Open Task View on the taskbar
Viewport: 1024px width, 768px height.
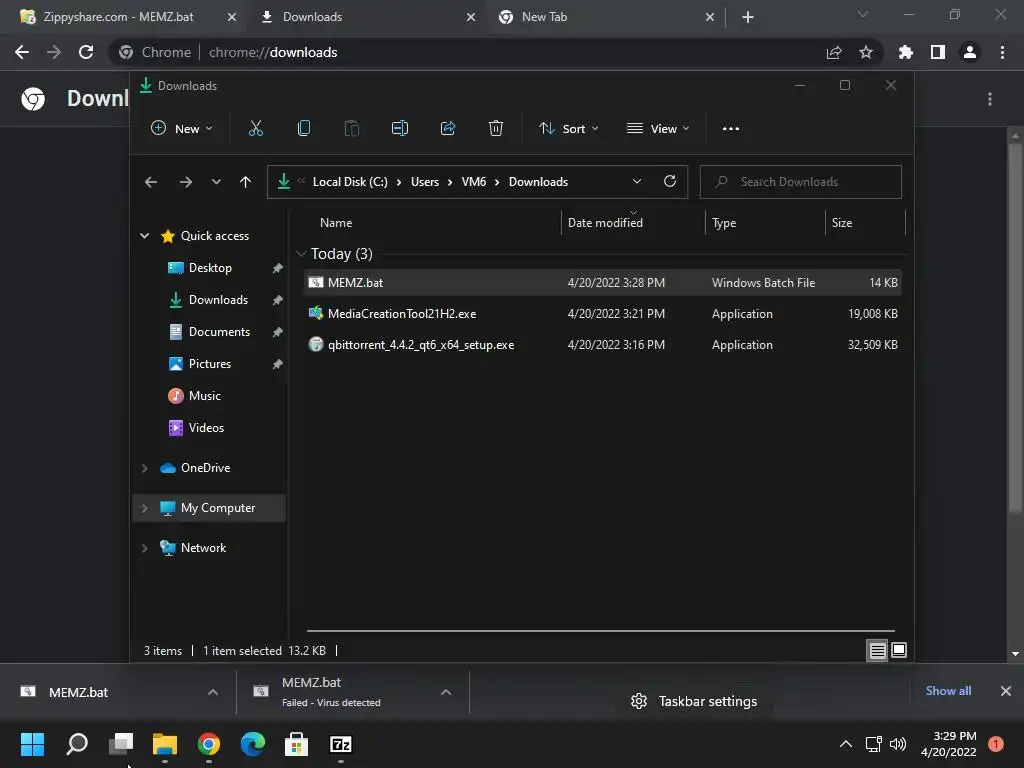(121, 744)
